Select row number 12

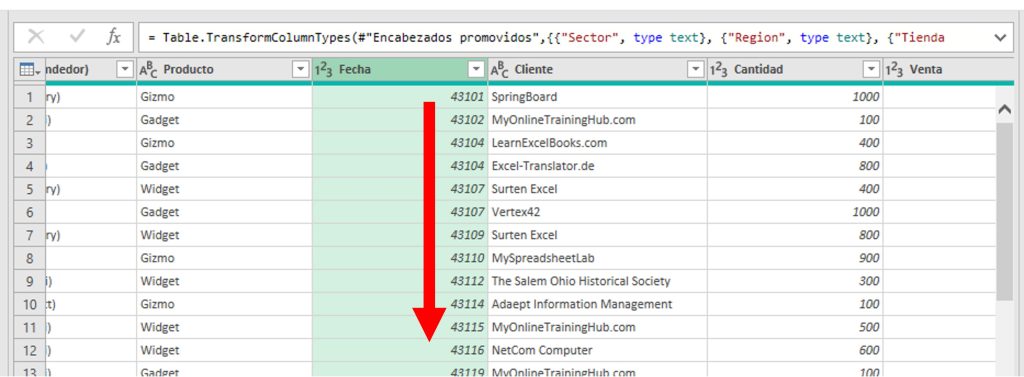pyautogui.click(x=29, y=350)
